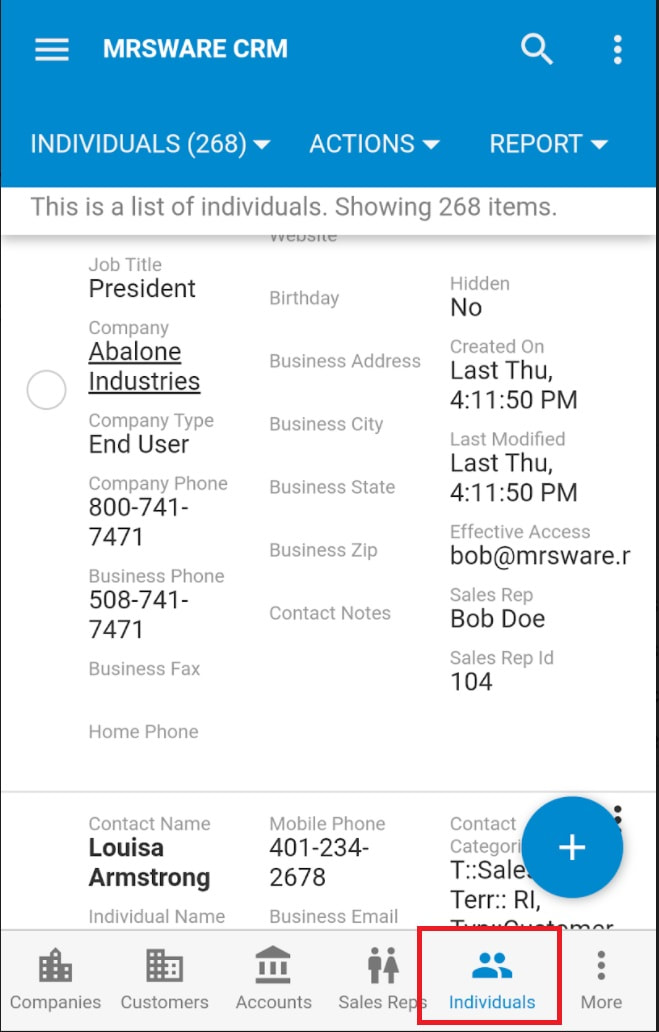Viewport: 659px width, 1032px height.
Task: Open the ACTIONS dropdown menu
Action: (x=375, y=143)
